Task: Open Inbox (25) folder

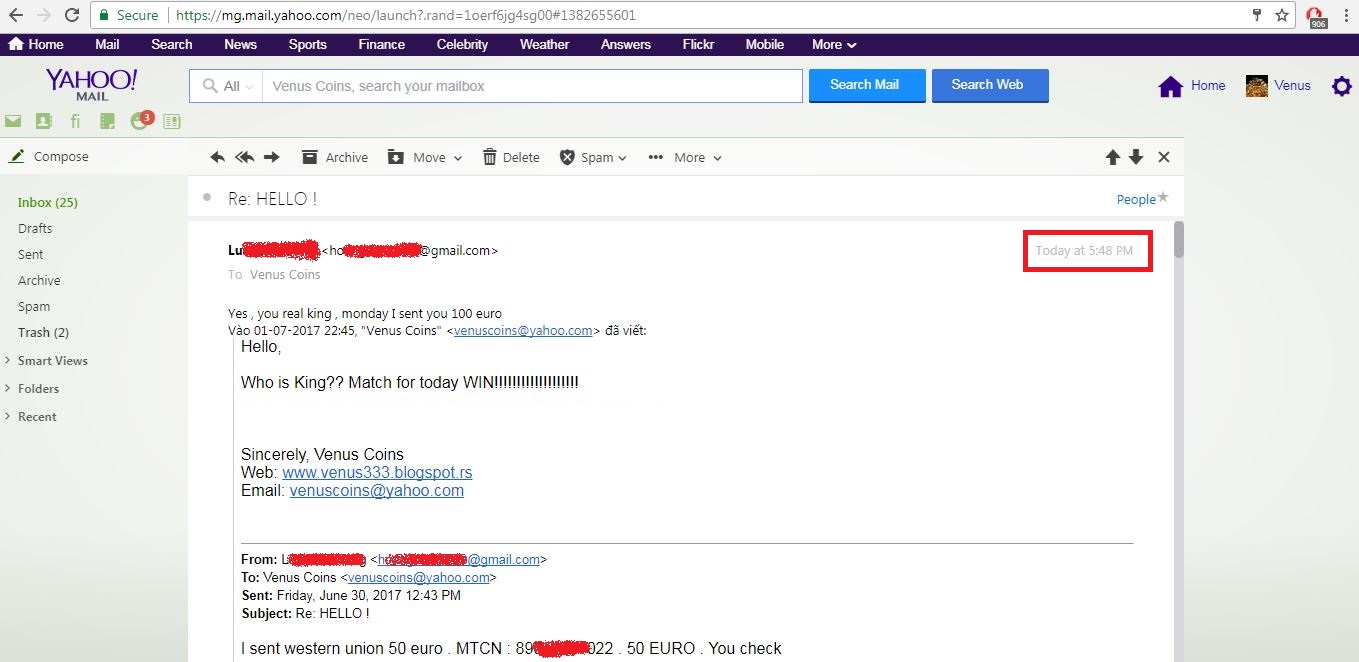Action: [x=47, y=202]
